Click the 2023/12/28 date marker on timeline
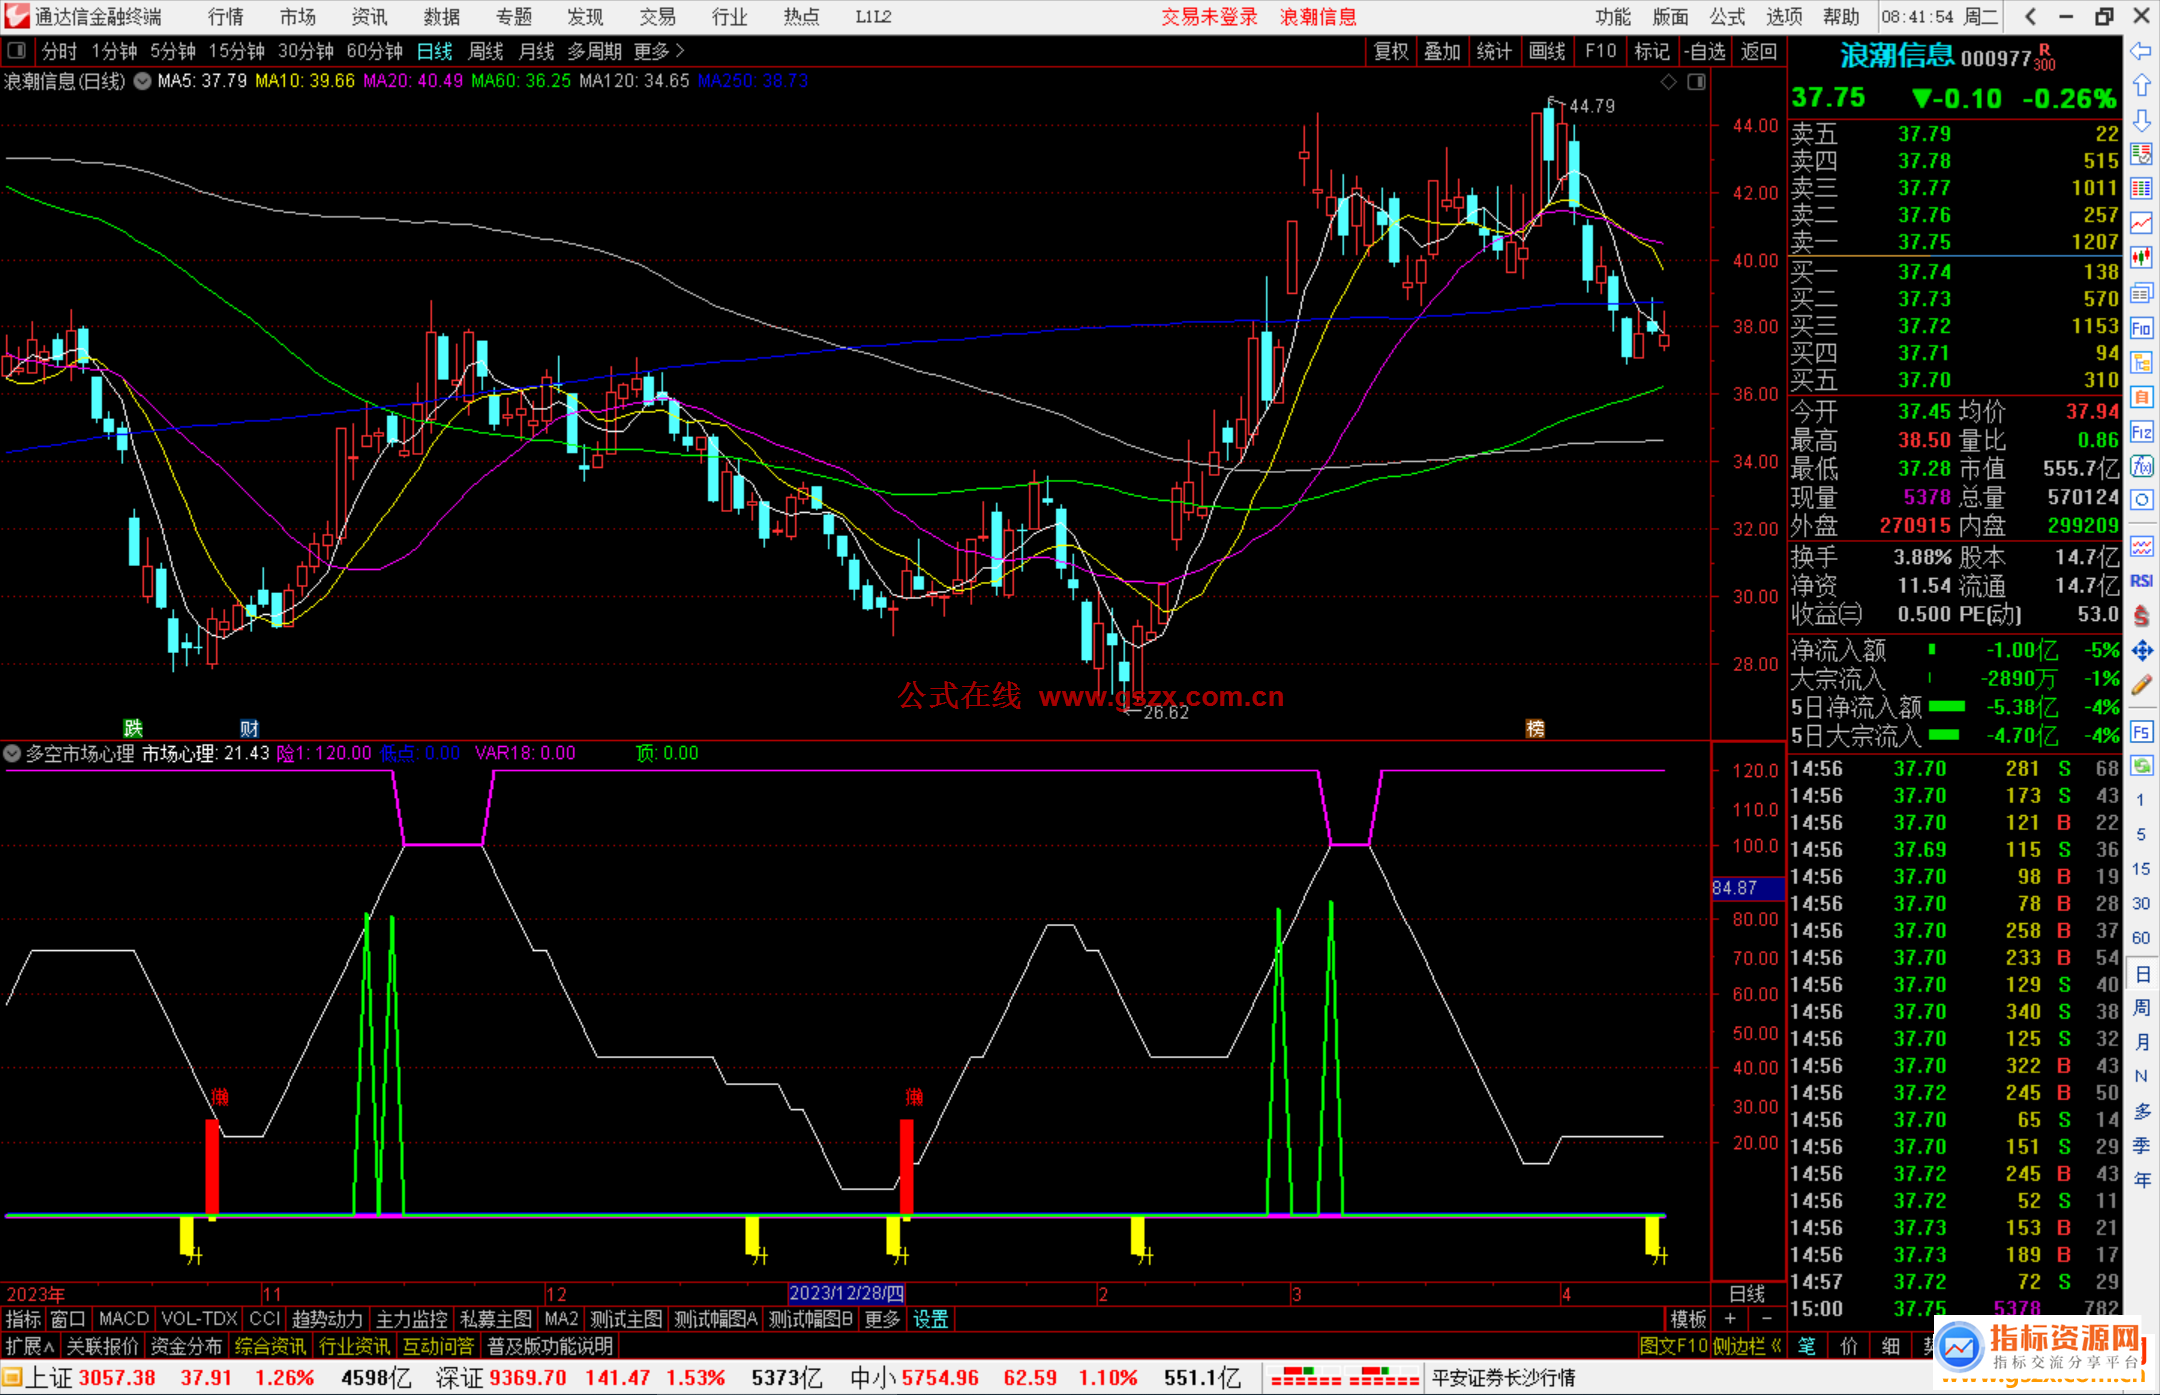2160x1395 pixels. tap(846, 1293)
